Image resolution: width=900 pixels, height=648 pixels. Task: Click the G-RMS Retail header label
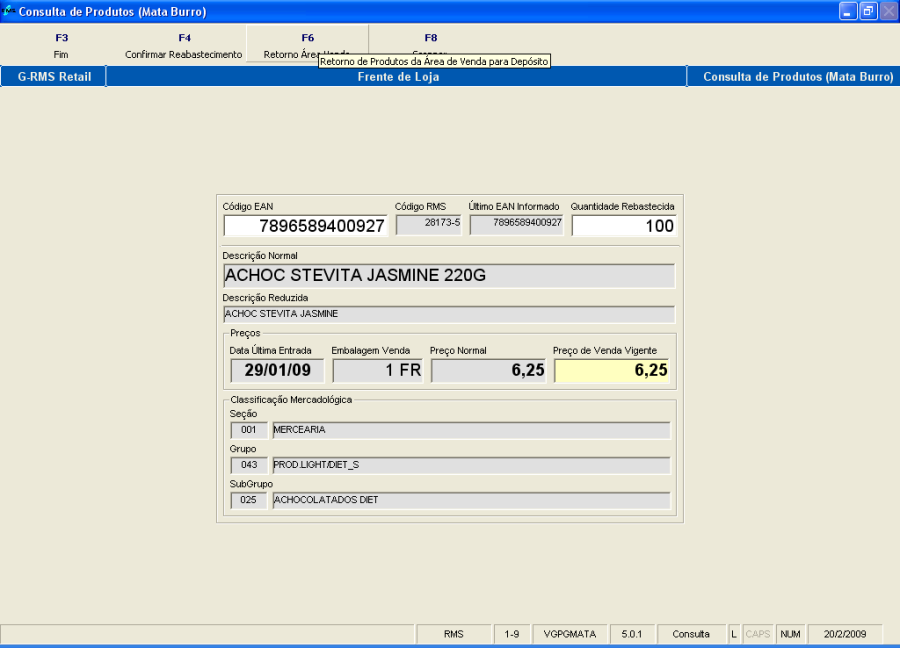pos(54,77)
